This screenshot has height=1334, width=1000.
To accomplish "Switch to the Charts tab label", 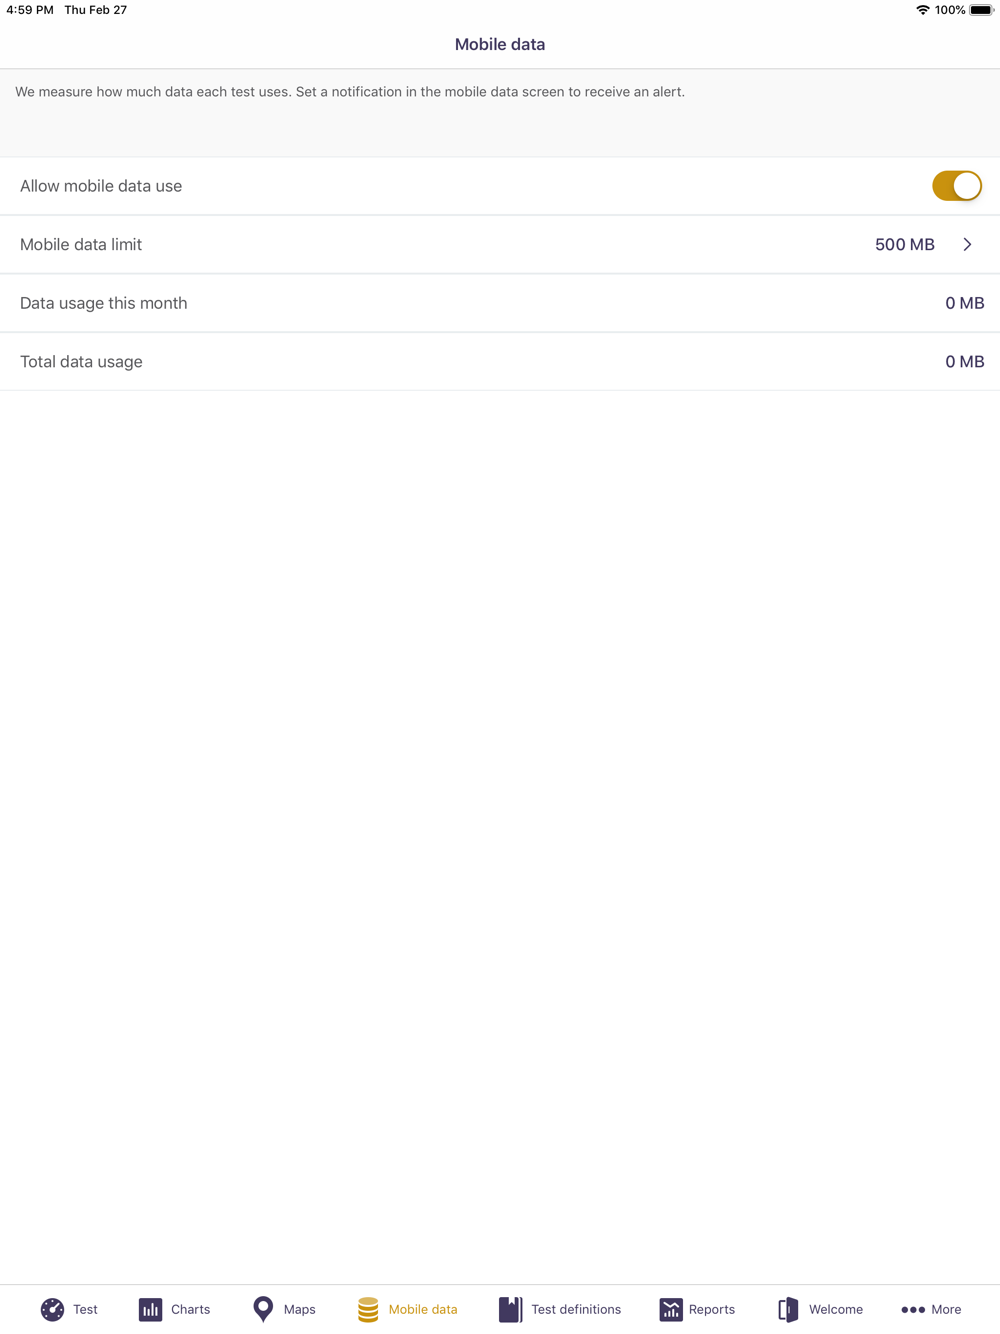I will click(191, 1309).
